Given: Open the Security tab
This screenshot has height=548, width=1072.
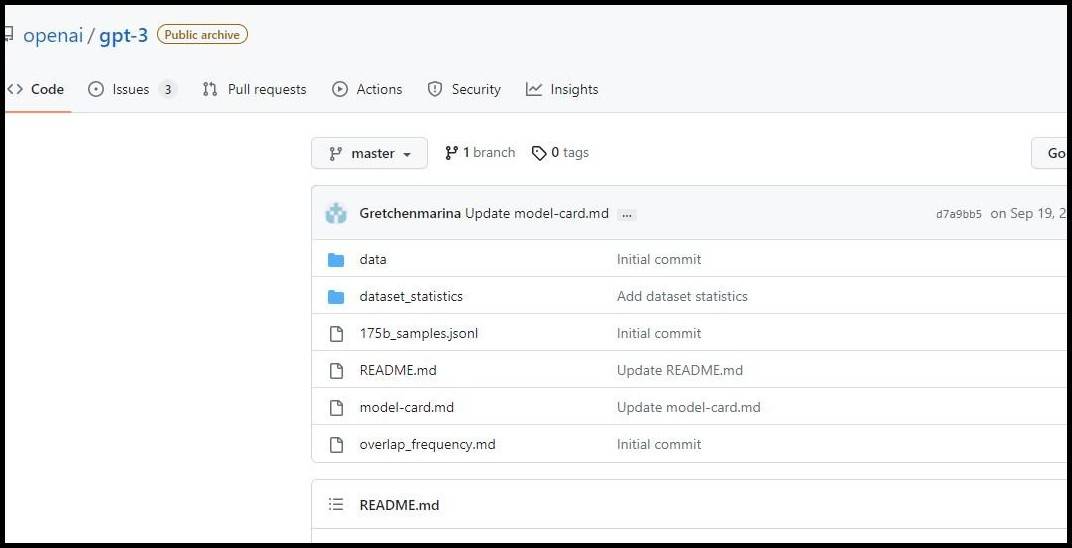Looking at the screenshot, I should [464, 90].
